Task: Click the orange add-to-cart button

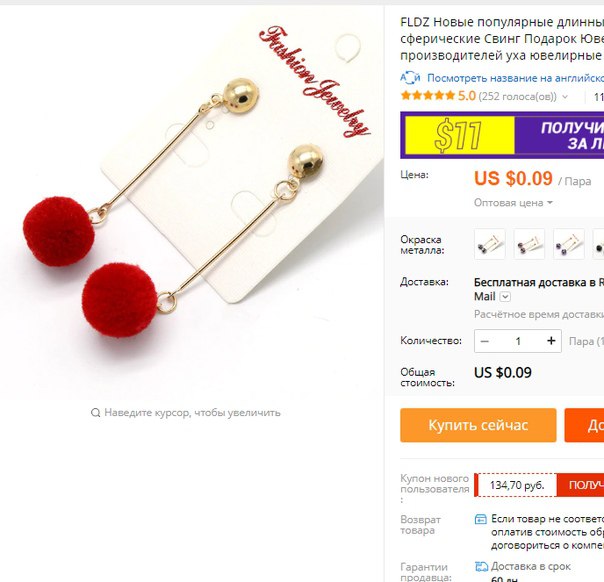Action: (584, 425)
